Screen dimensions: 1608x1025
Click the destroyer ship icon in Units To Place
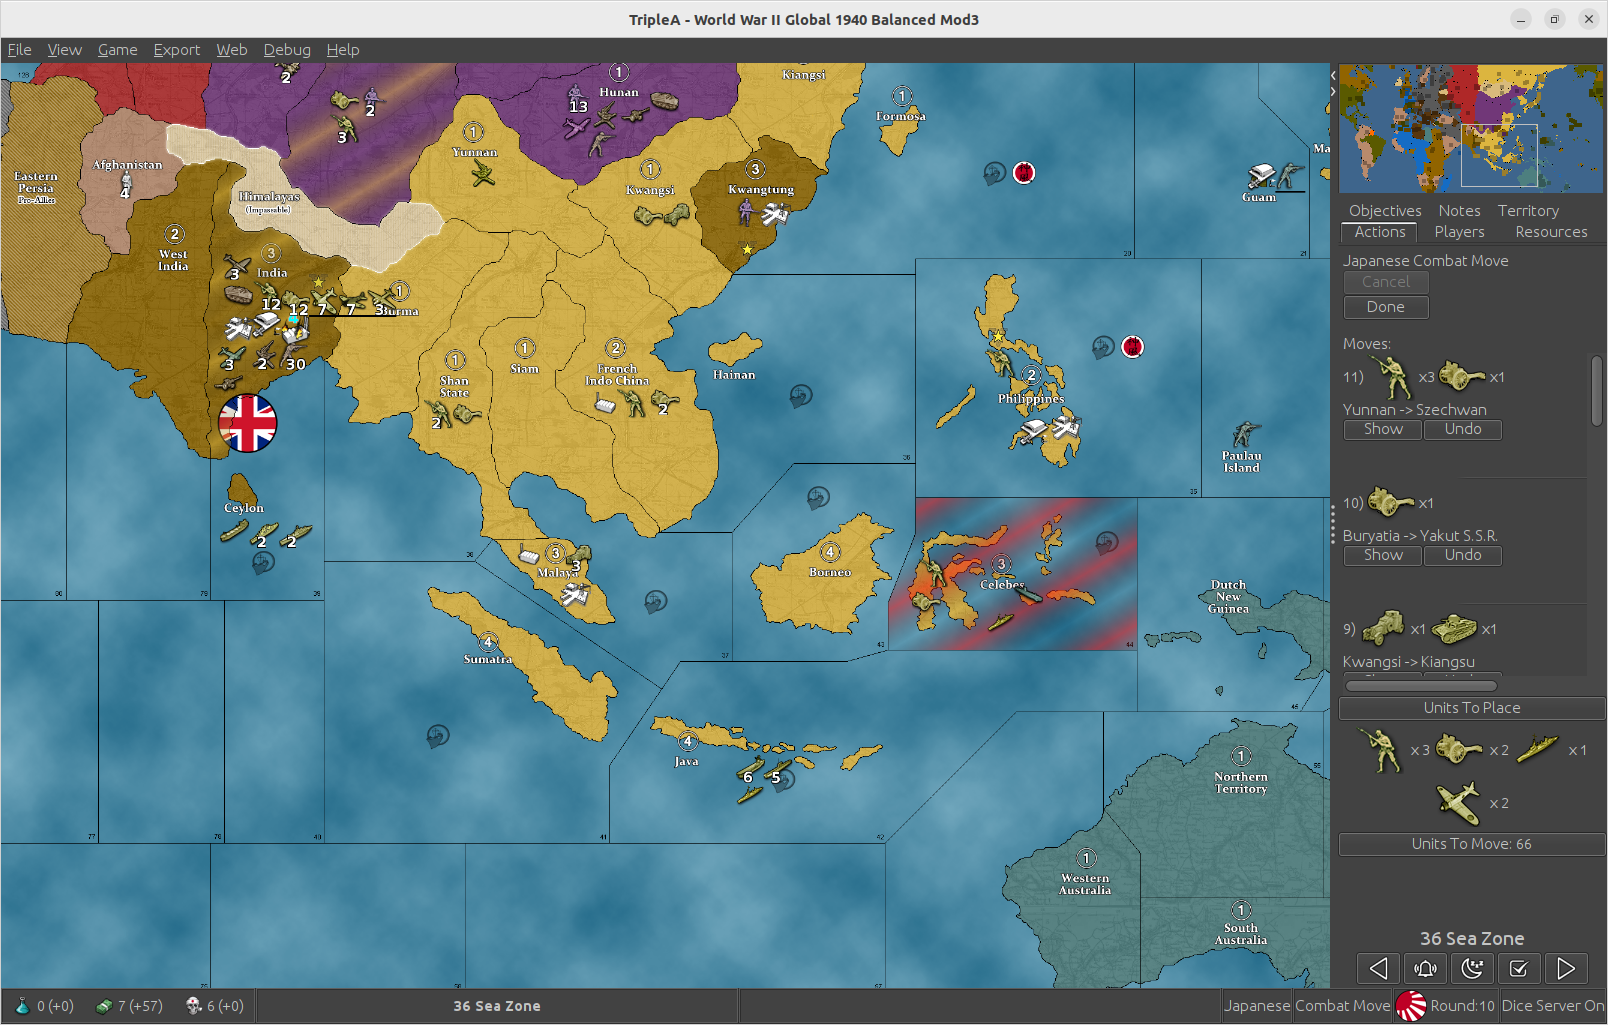click(x=1538, y=749)
